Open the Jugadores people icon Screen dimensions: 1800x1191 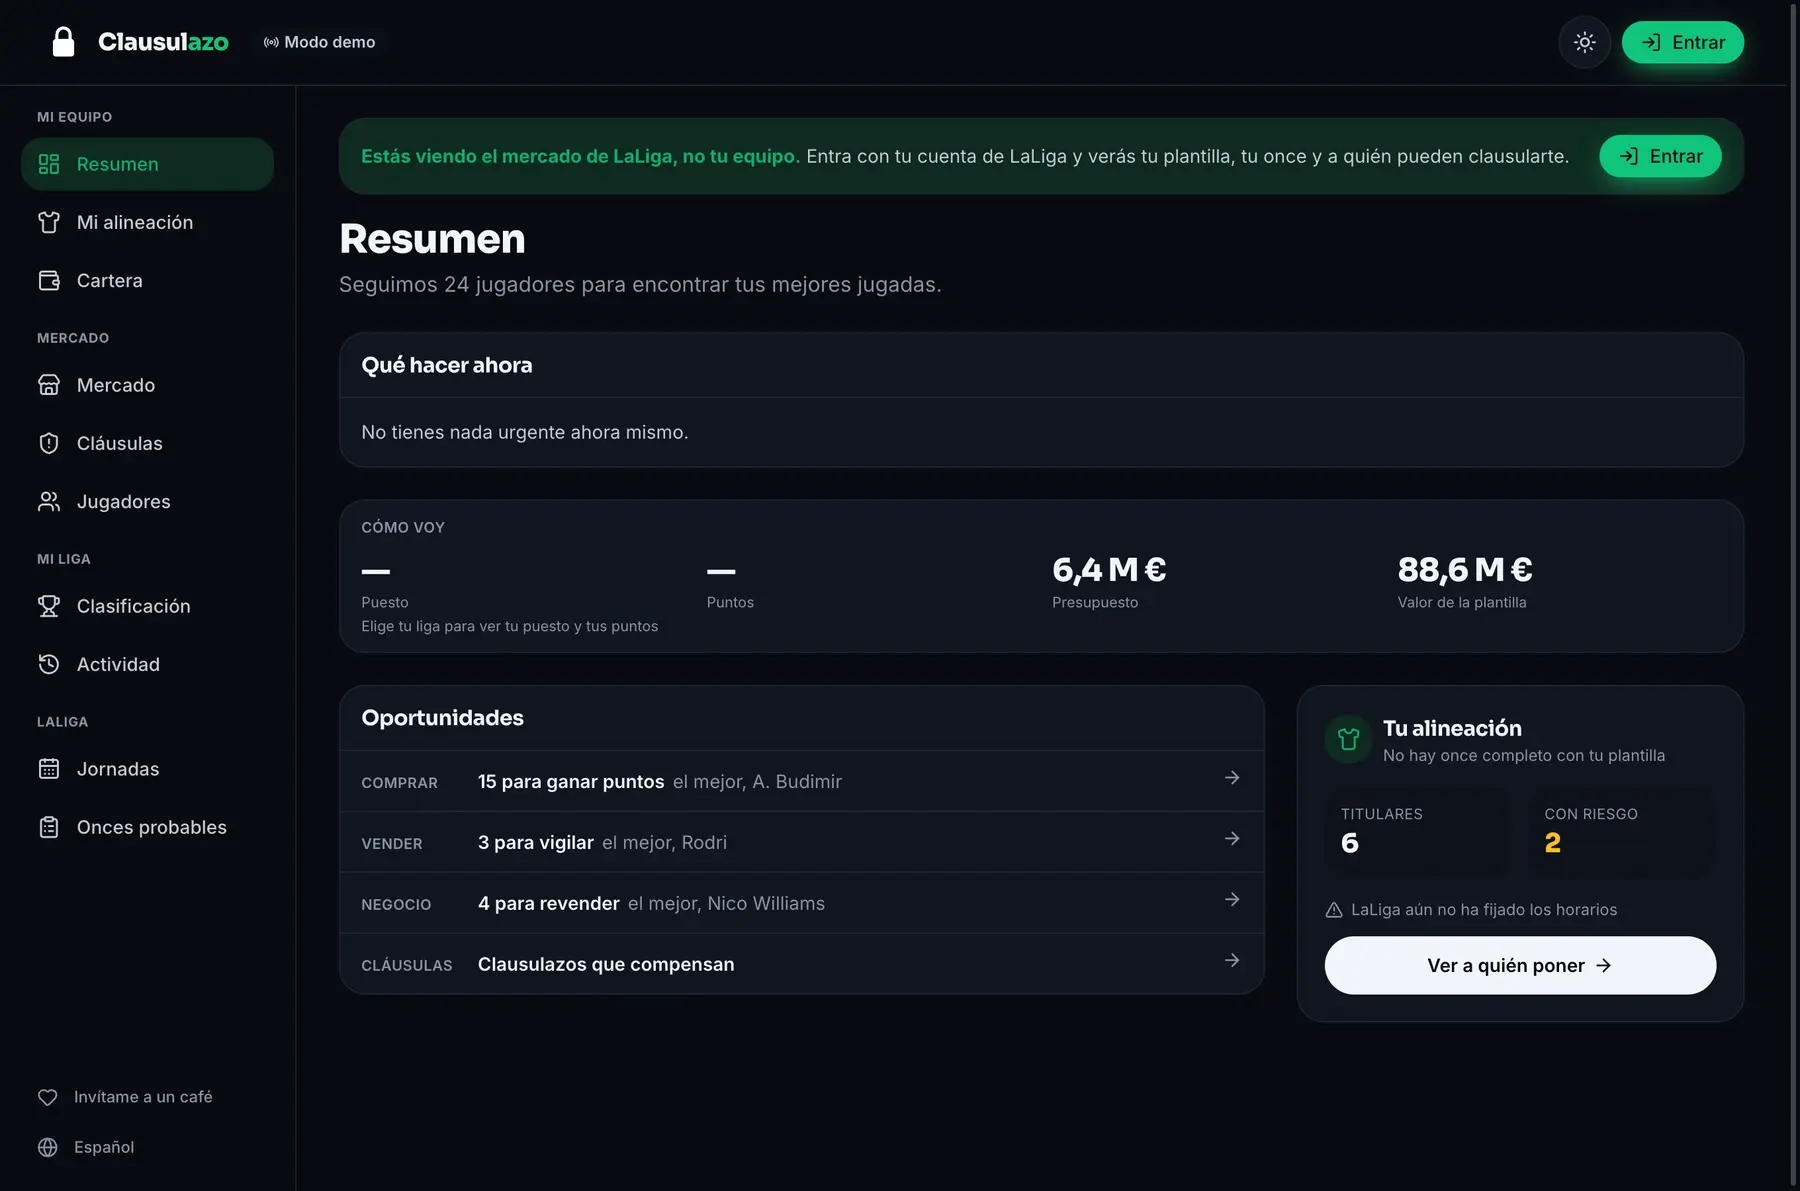(x=49, y=501)
